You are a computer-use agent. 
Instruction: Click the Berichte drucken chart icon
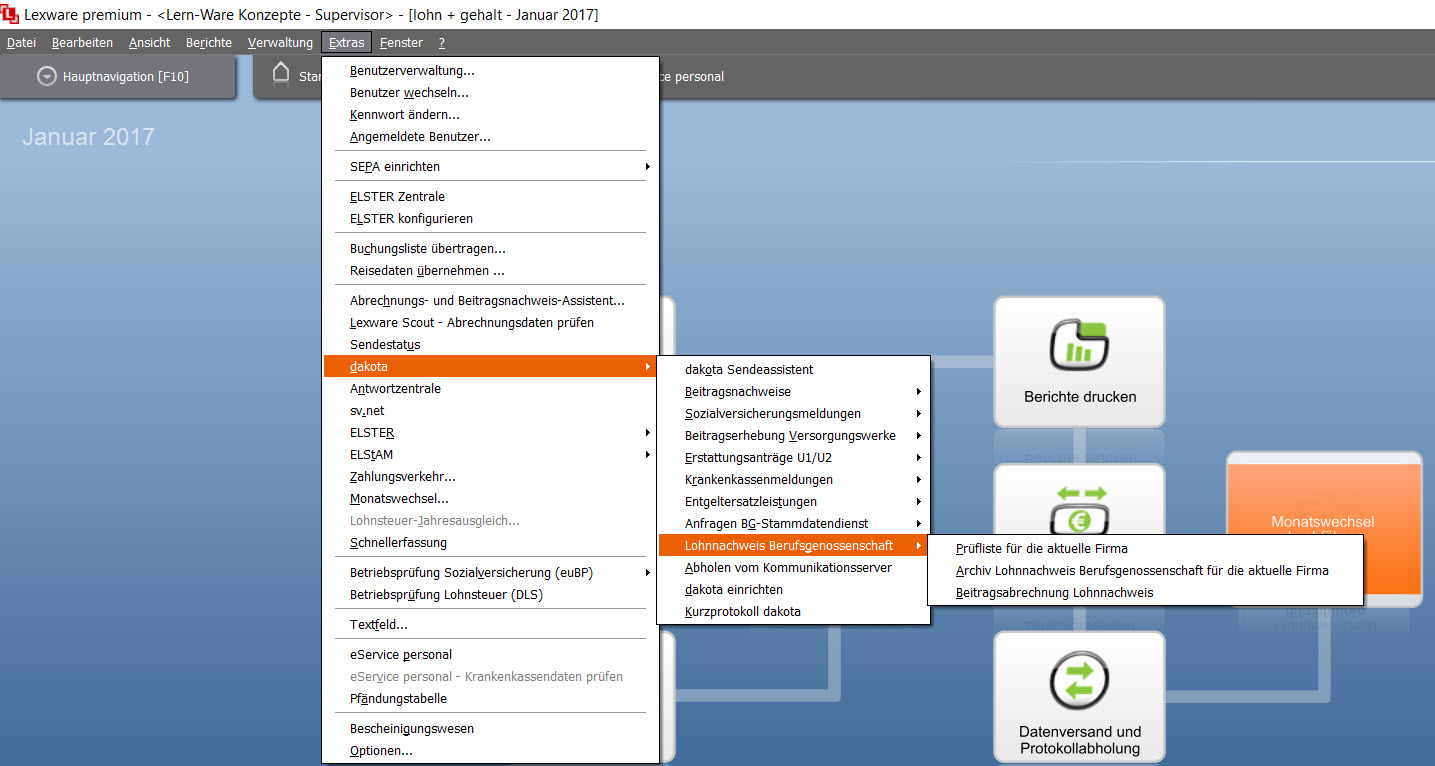point(1079,345)
